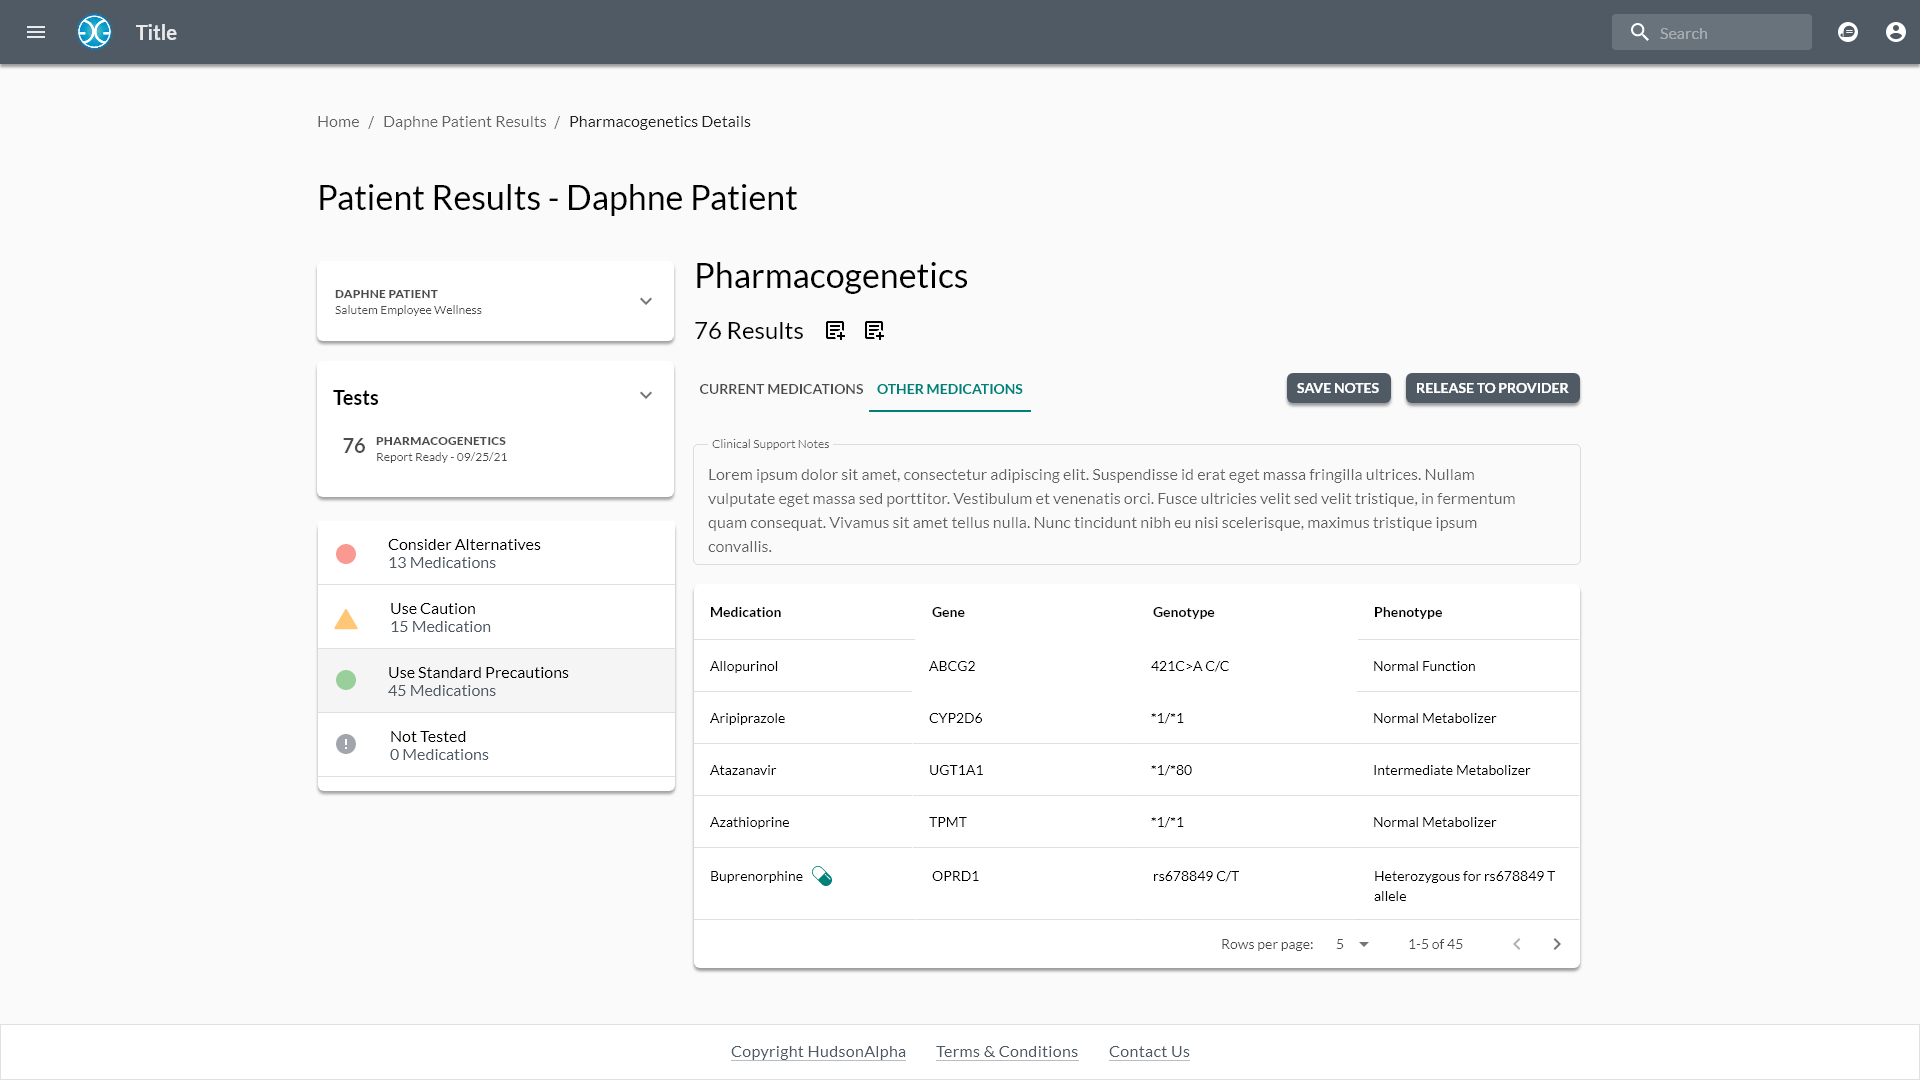
Task: Open the rows per page dropdown
Action: pyautogui.click(x=1352, y=944)
